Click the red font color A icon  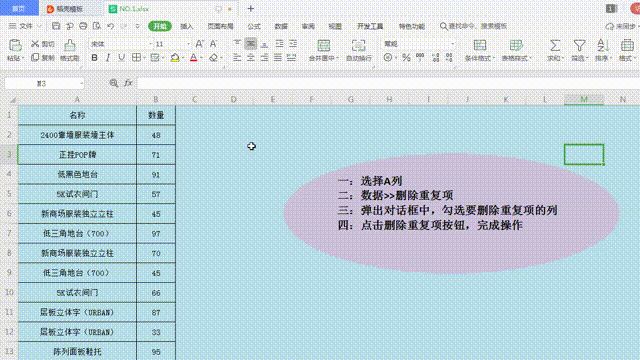click(193, 58)
